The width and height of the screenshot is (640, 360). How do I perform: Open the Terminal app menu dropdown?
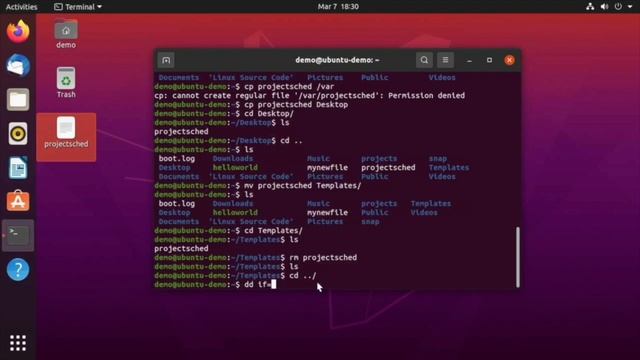pyautogui.click(x=78, y=7)
